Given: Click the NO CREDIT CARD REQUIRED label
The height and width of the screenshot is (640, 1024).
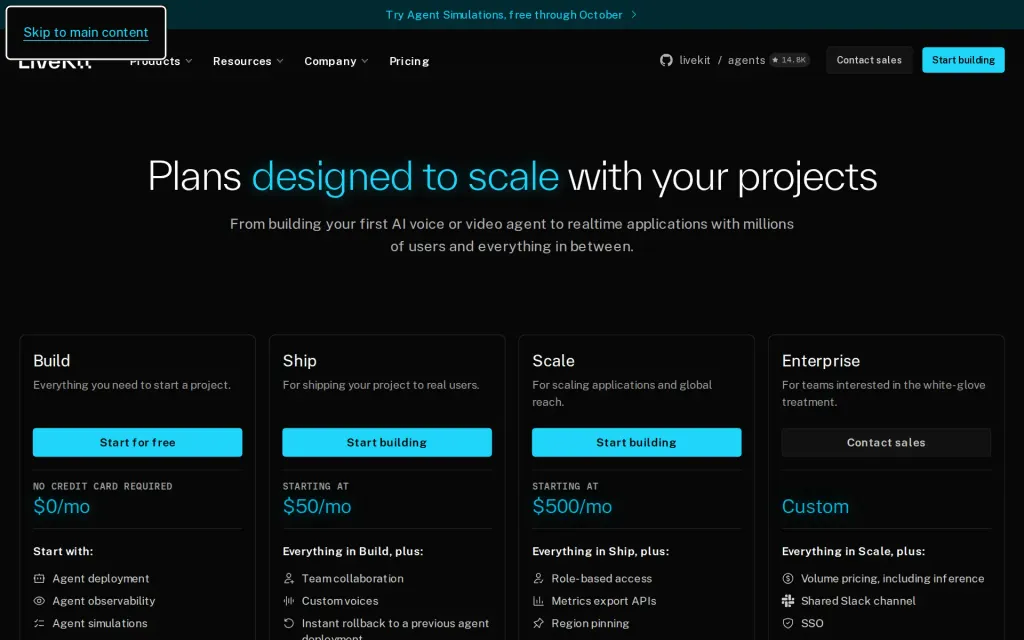Looking at the screenshot, I should [103, 486].
